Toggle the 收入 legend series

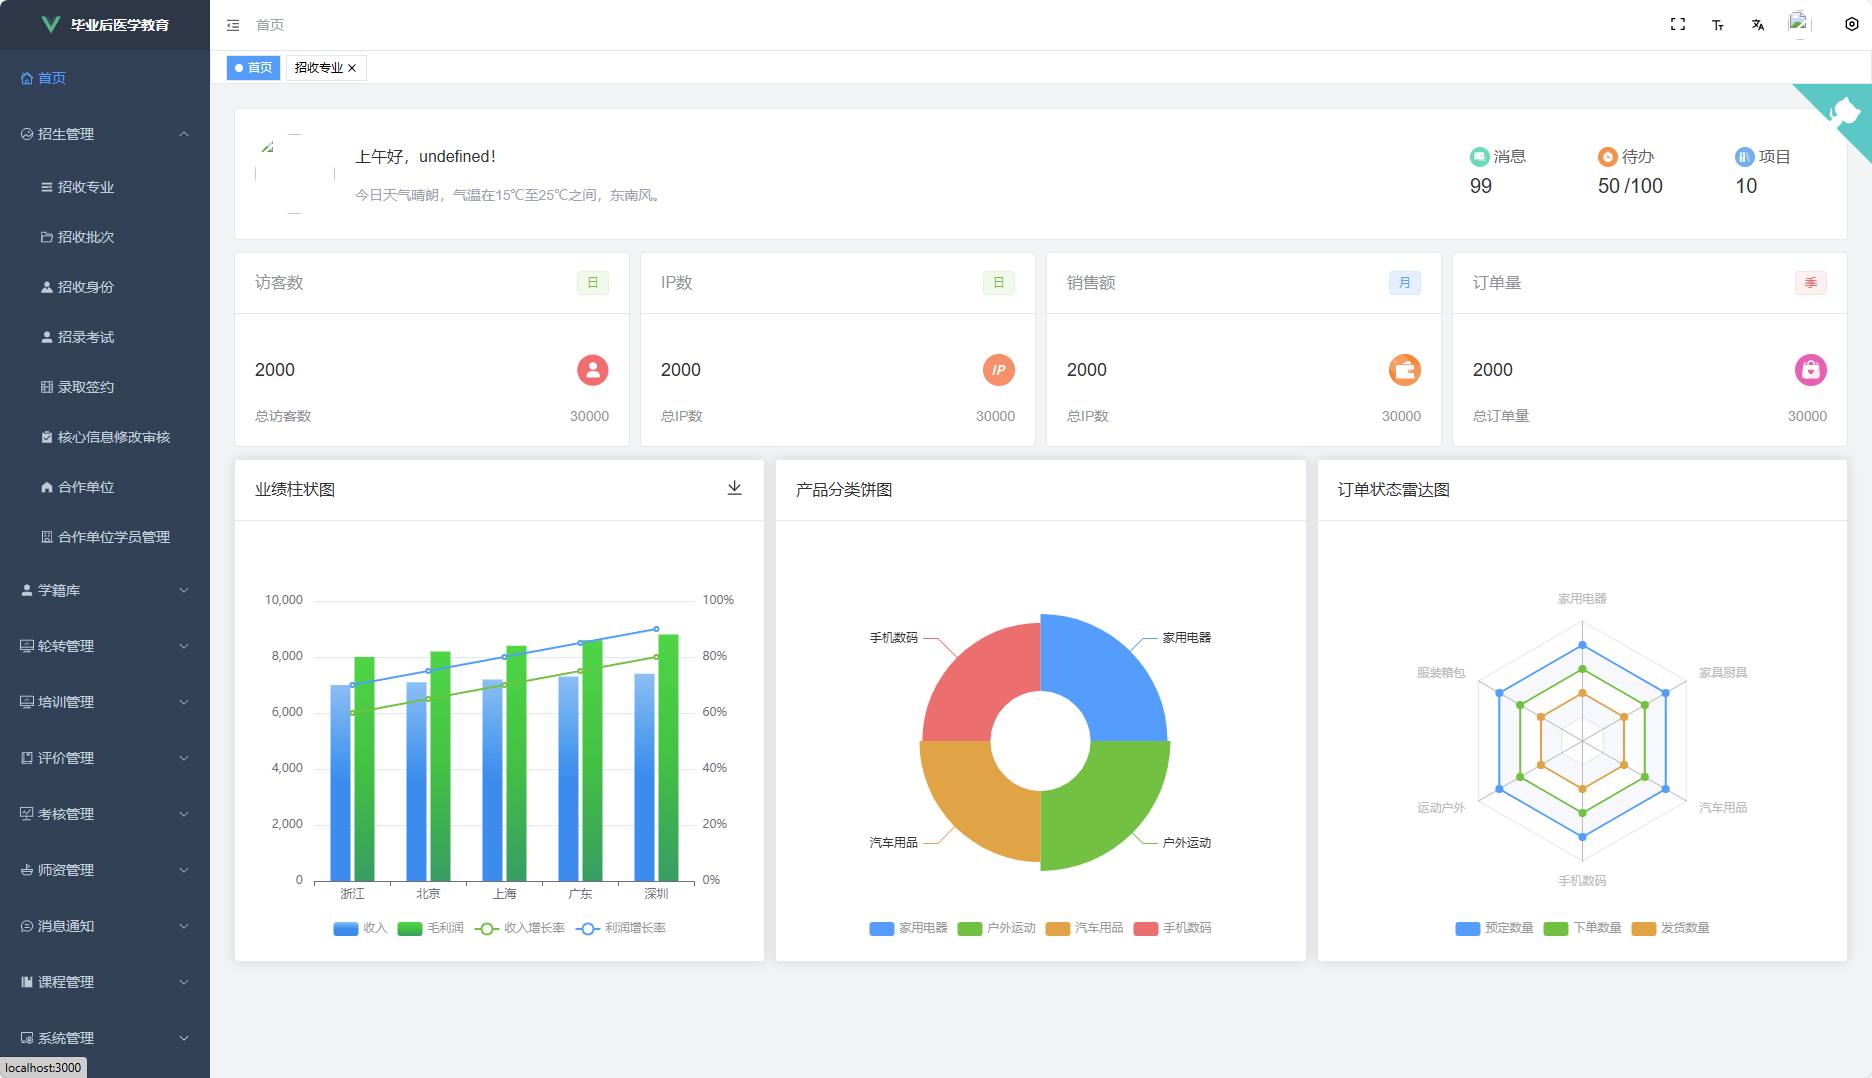click(359, 928)
